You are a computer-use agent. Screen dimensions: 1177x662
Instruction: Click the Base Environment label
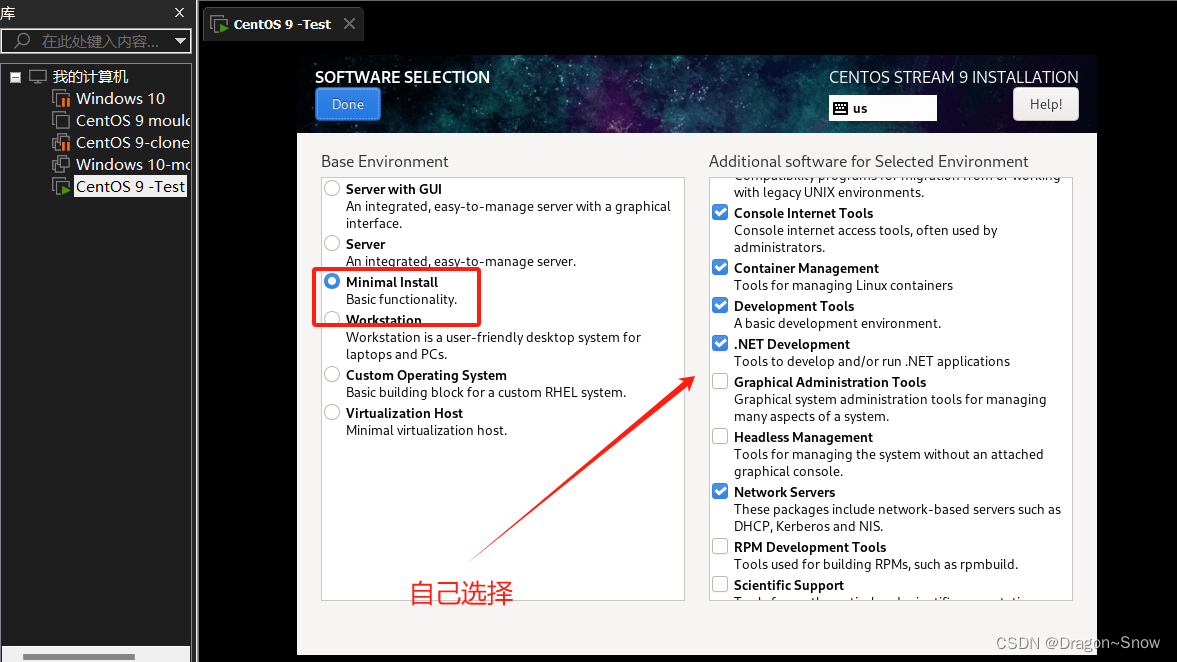(384, 161)
